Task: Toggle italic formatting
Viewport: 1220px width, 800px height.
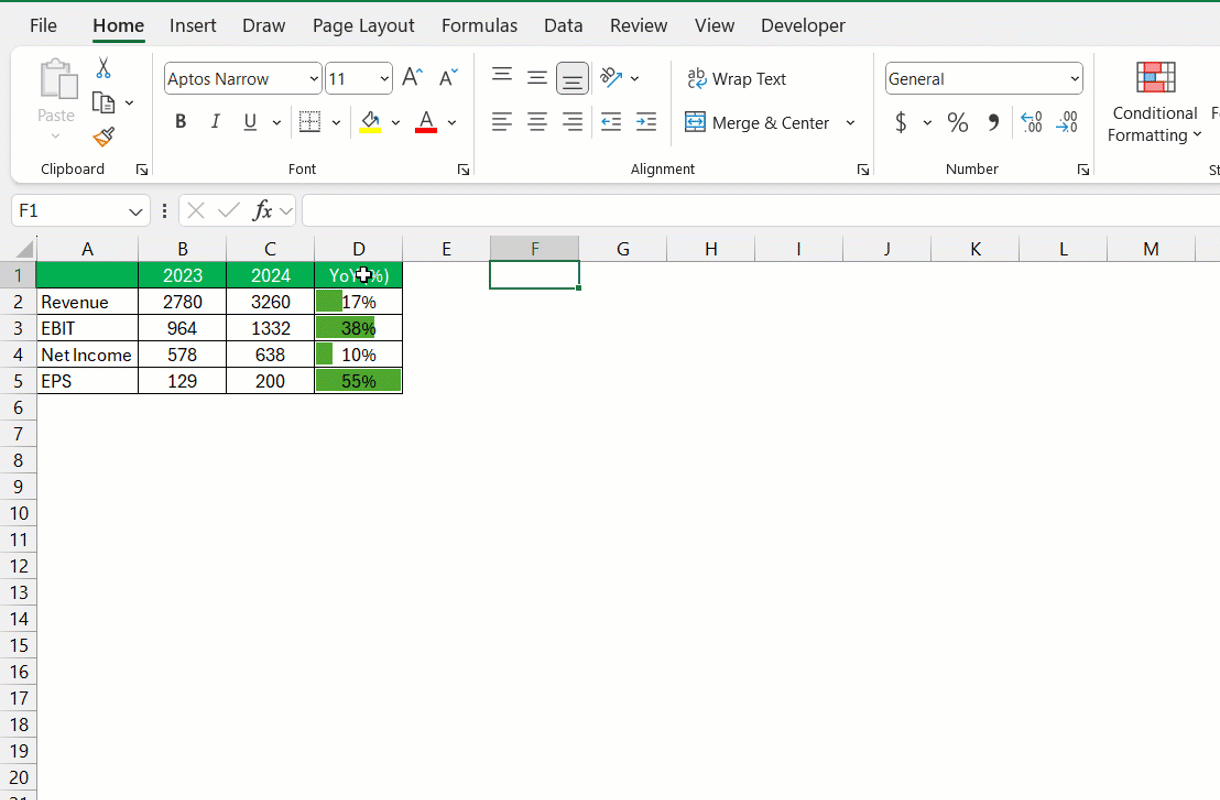Action: coord(215,122)
